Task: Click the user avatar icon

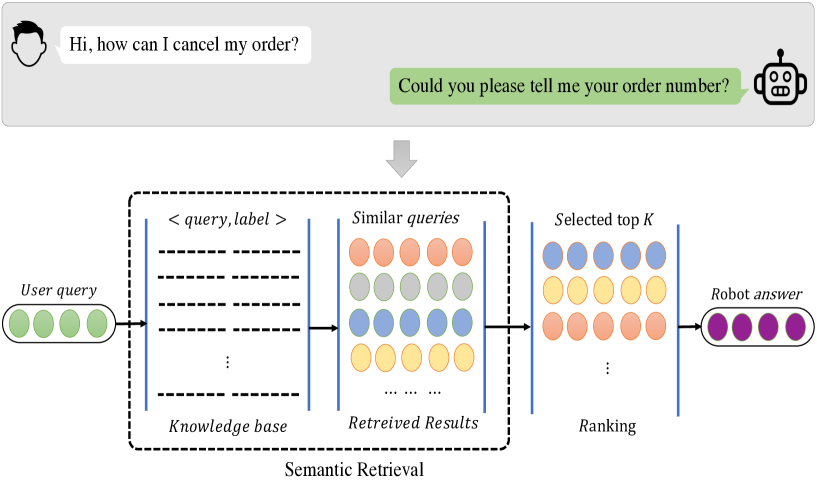Action: click(31, 43)
